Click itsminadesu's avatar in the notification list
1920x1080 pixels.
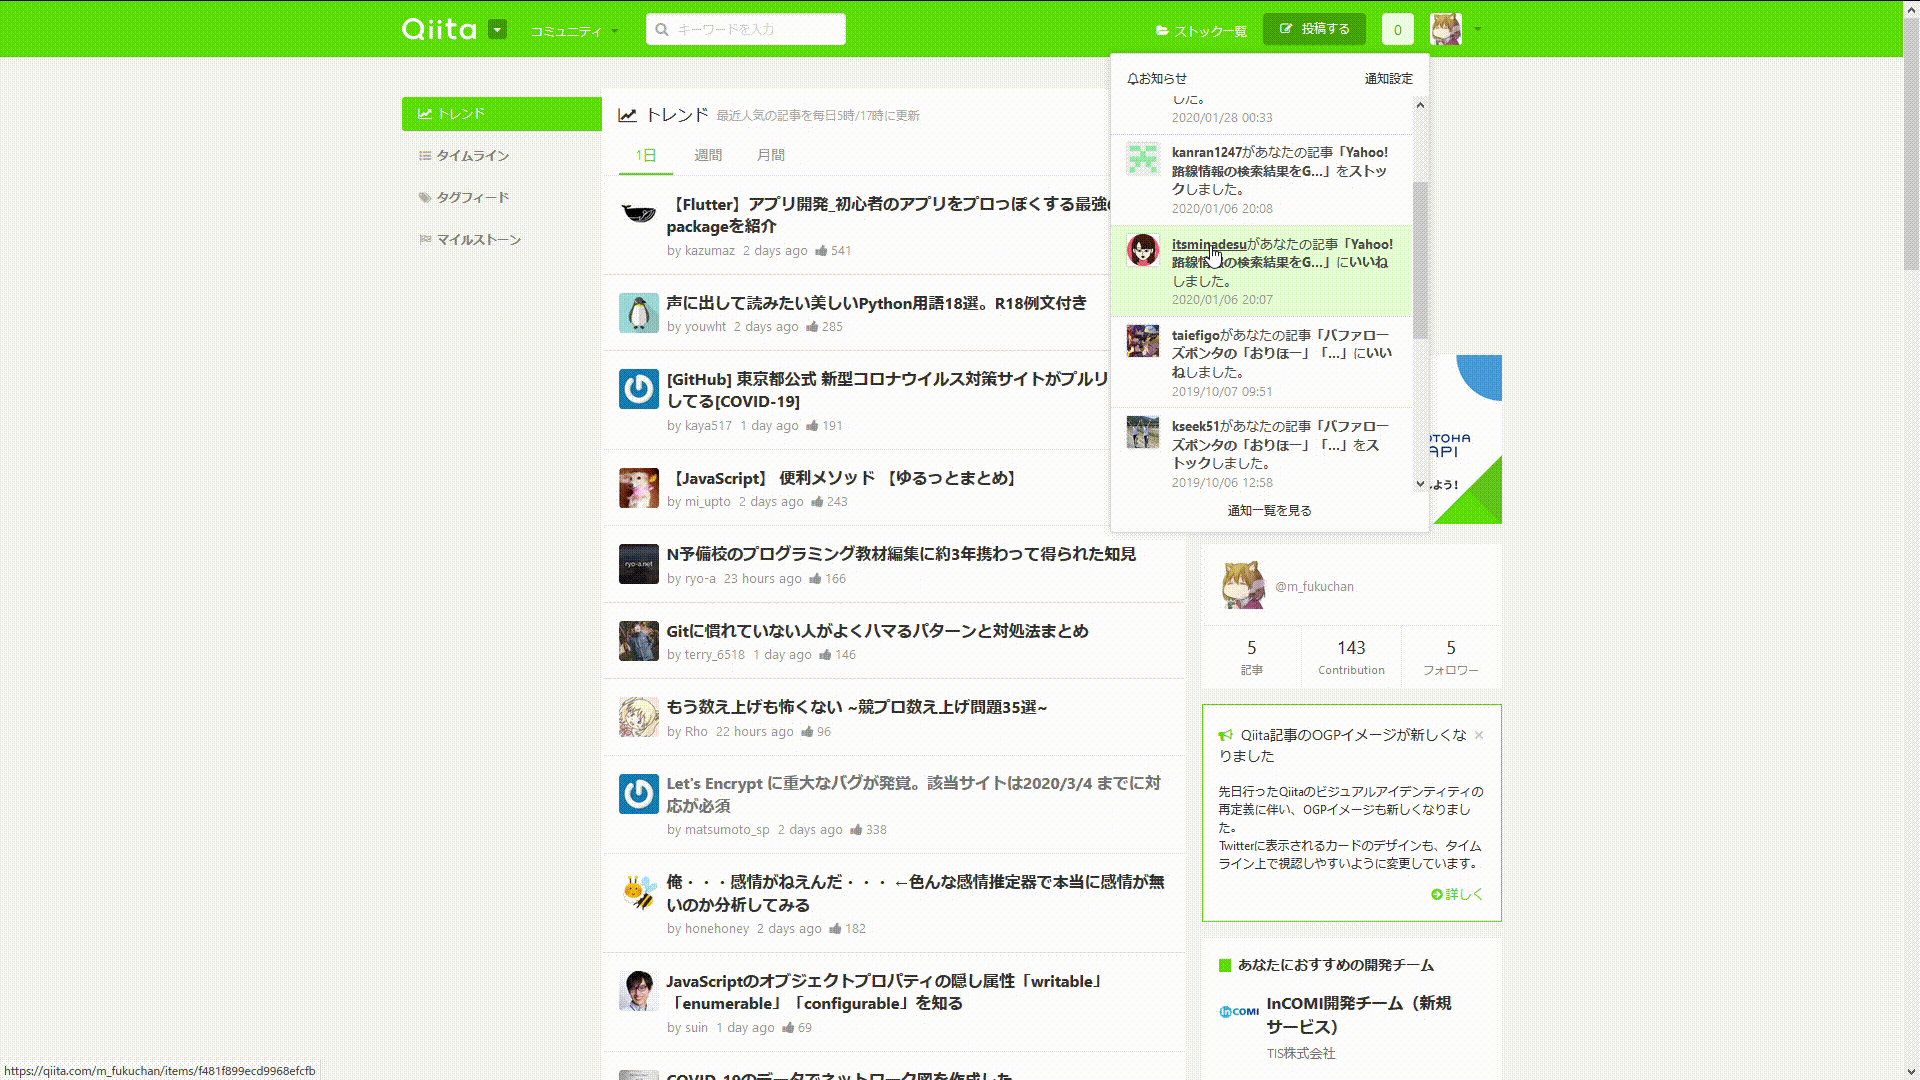[1143, 250]
